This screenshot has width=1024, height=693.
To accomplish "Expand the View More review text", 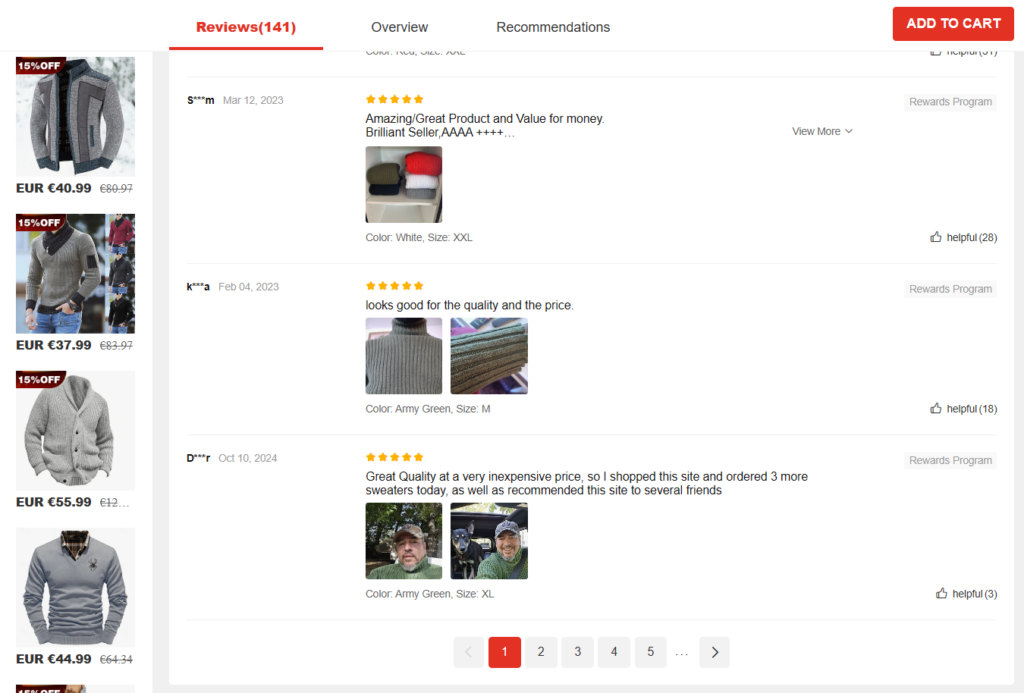I will coord(822,131).
